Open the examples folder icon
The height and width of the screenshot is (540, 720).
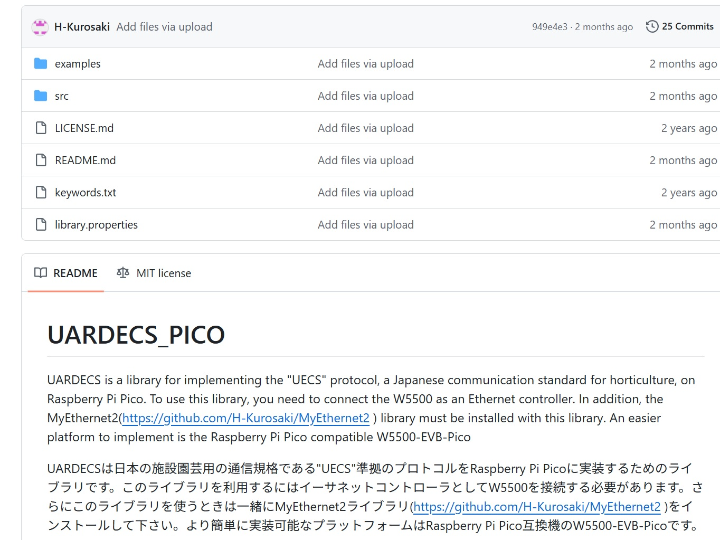[41, 64]
